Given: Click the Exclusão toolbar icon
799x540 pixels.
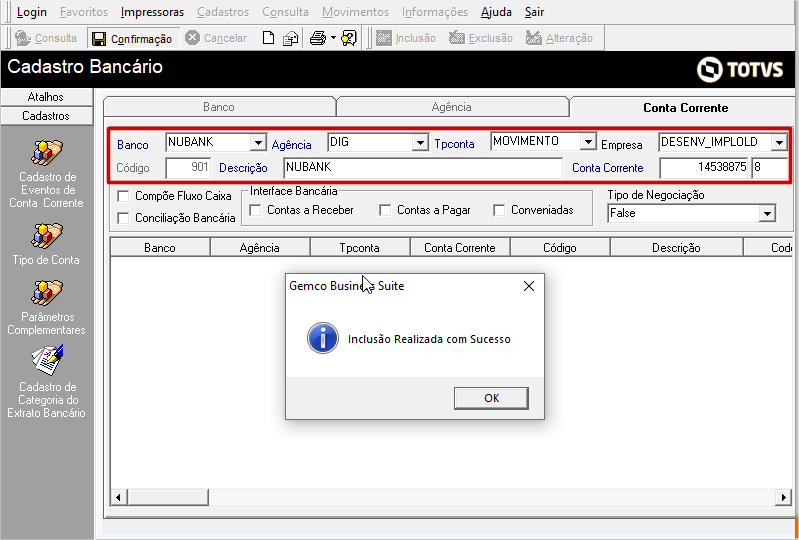Looking at the screenshot, I should [457, 38].
